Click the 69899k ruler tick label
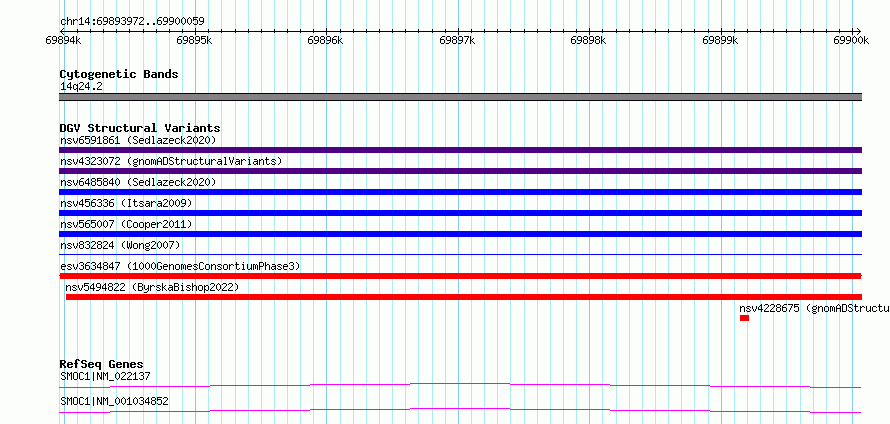This screenshot has height=424, width=890. click(720, 40)
